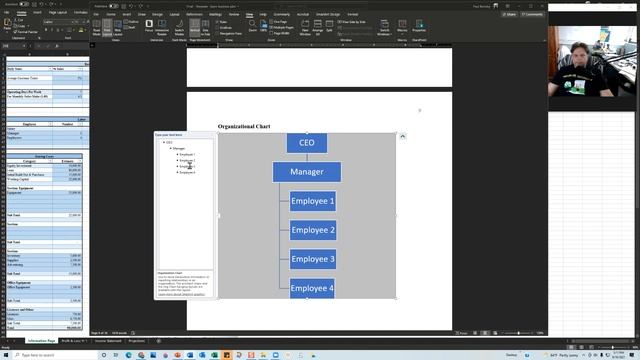Click Employee 2 in text pane list
This screenshot has height=360, width=640.
click(x=187, y=160)
